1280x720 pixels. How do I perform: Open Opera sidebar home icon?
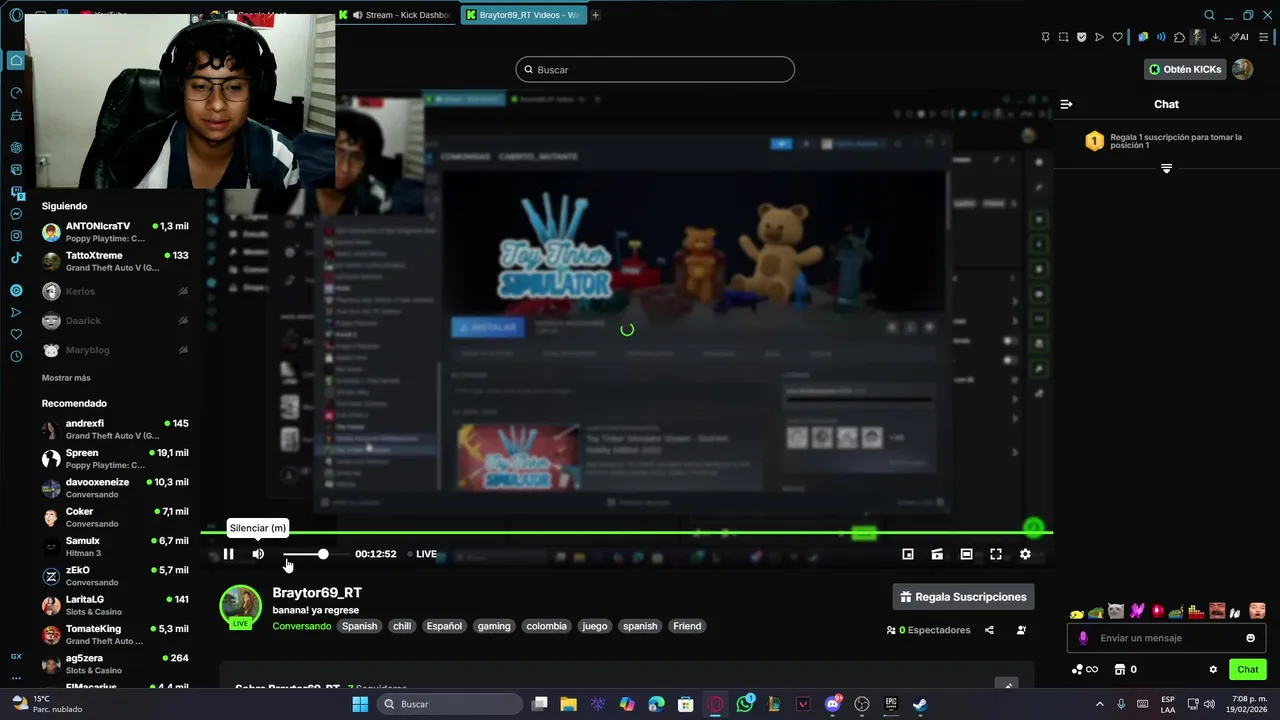point(16,60)
